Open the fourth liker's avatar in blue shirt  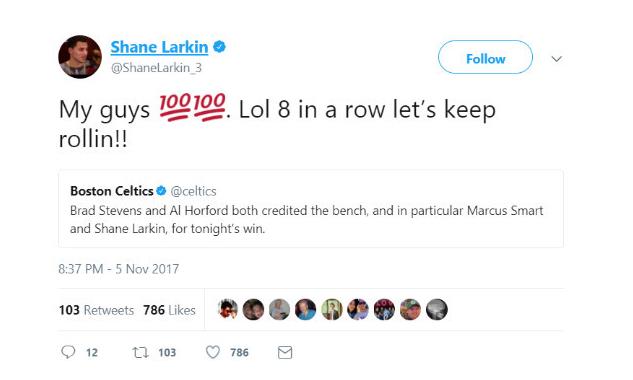pyautogui.click(x=306, y=310)
